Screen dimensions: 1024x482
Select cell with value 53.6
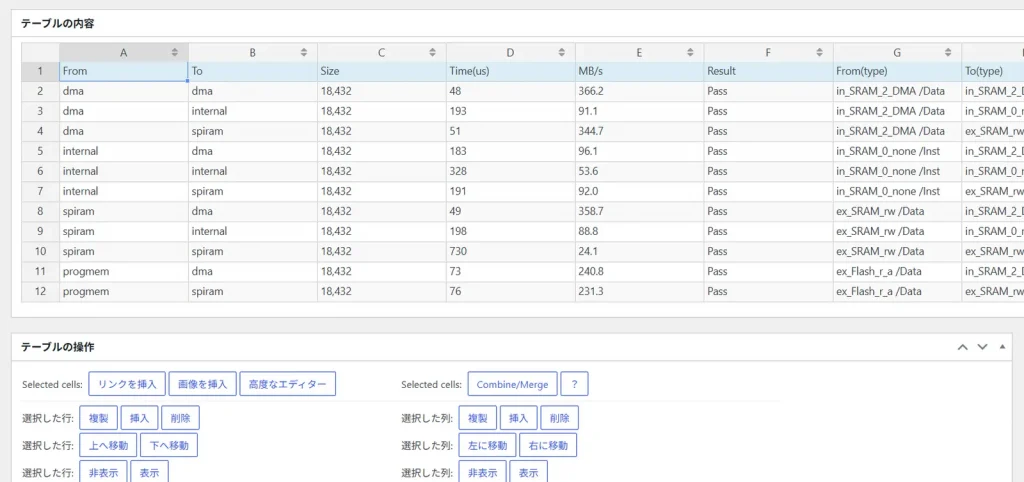(x=639, y=172)
